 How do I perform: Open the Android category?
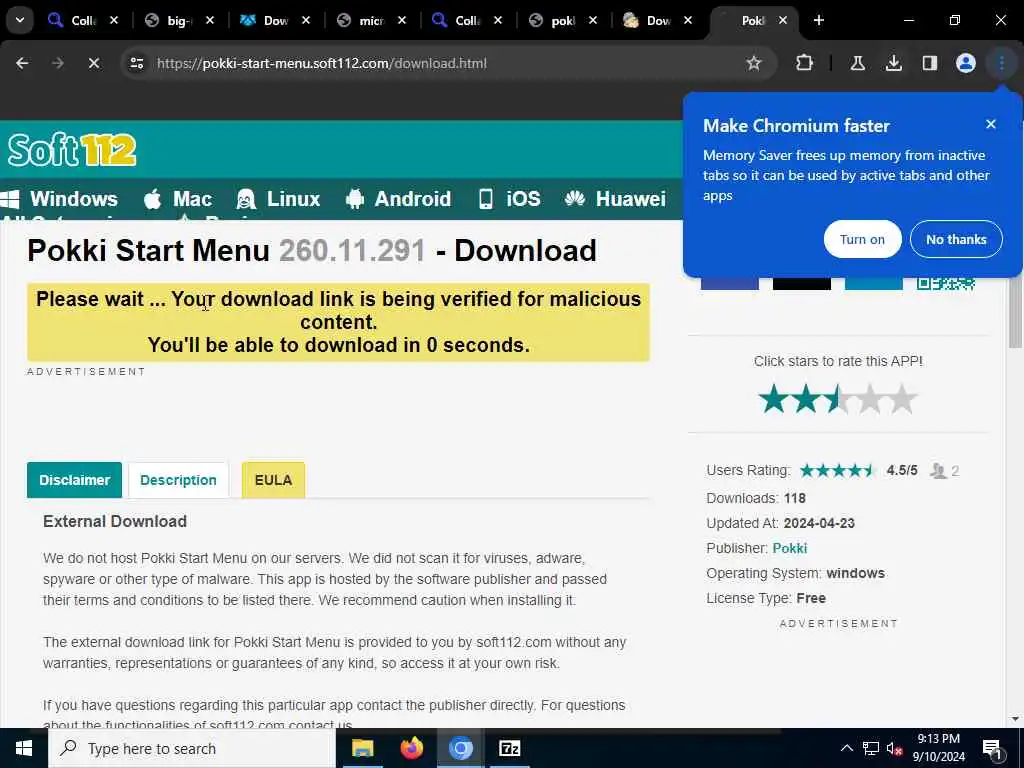[x=398, y=199]
